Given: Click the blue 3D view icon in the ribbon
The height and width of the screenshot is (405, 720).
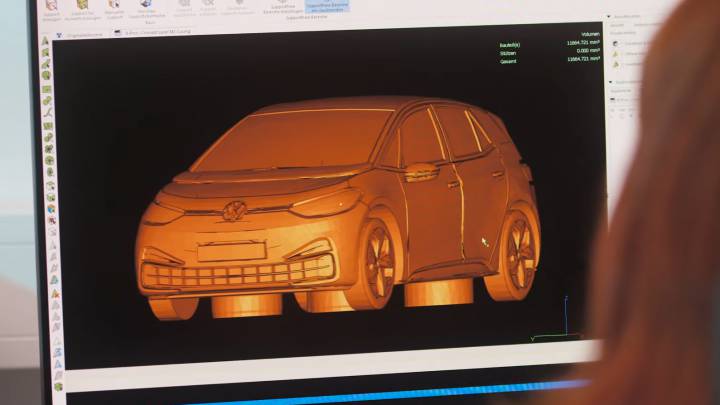Looking at the screenshot, I should [x=146, y=4].
